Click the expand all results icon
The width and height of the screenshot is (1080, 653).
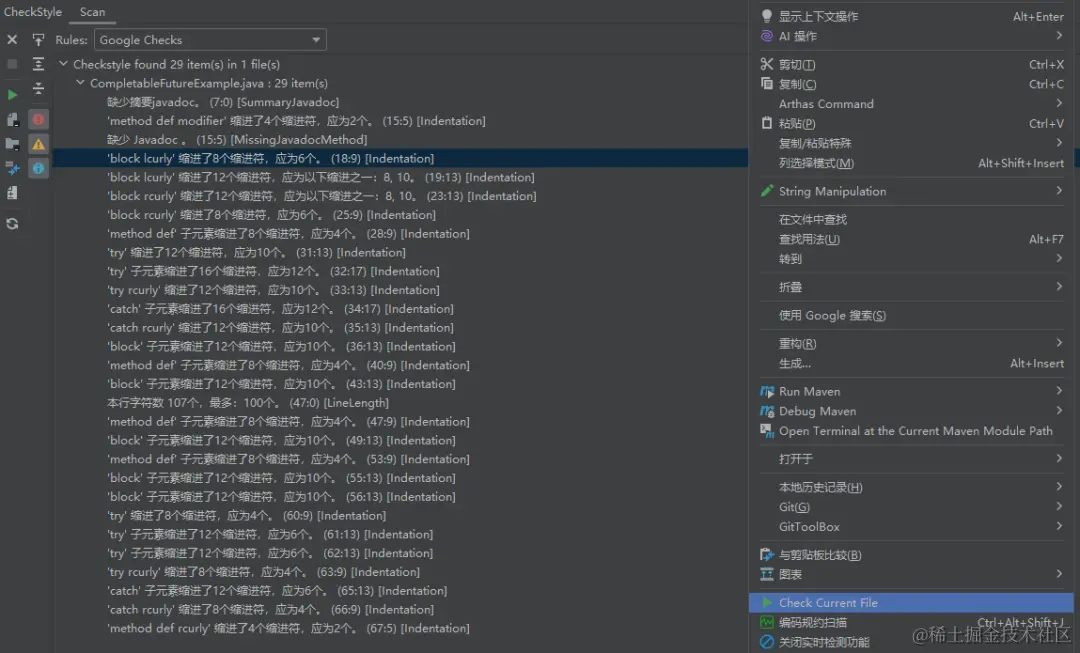[x=39, y=64]
